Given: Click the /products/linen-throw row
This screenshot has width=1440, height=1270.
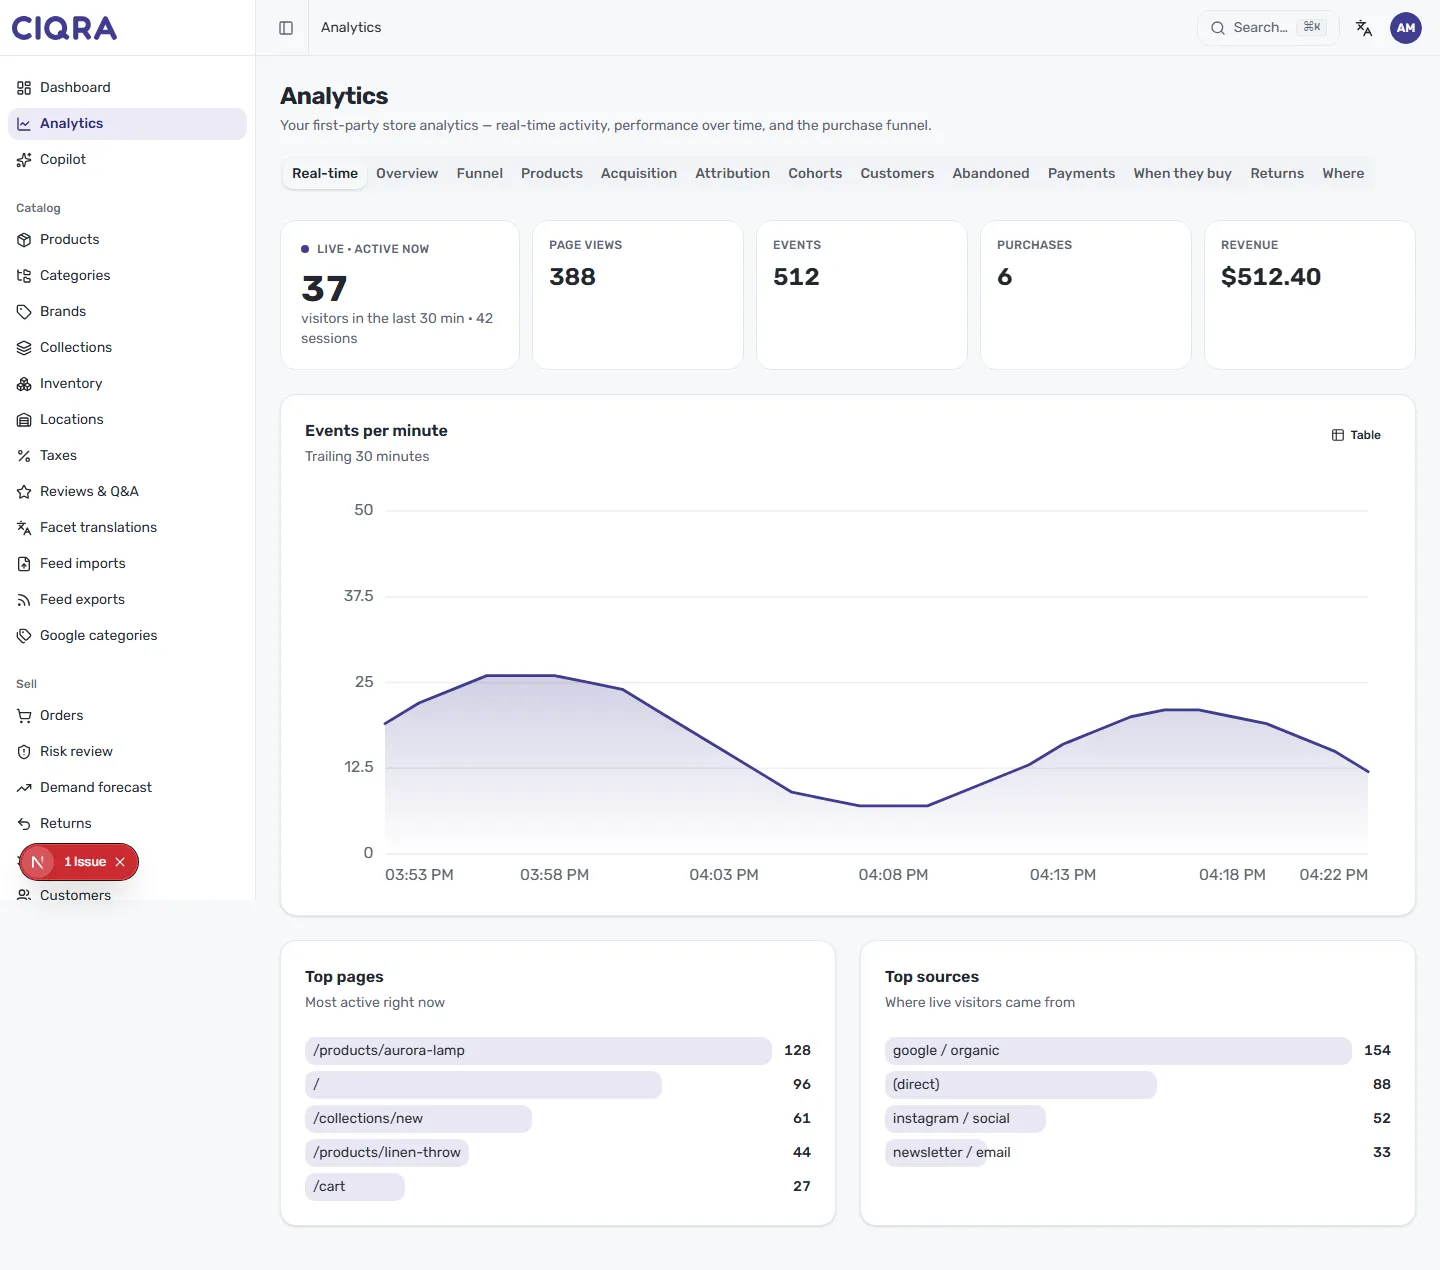Looking at the screenshot, I should point(558,1153).
